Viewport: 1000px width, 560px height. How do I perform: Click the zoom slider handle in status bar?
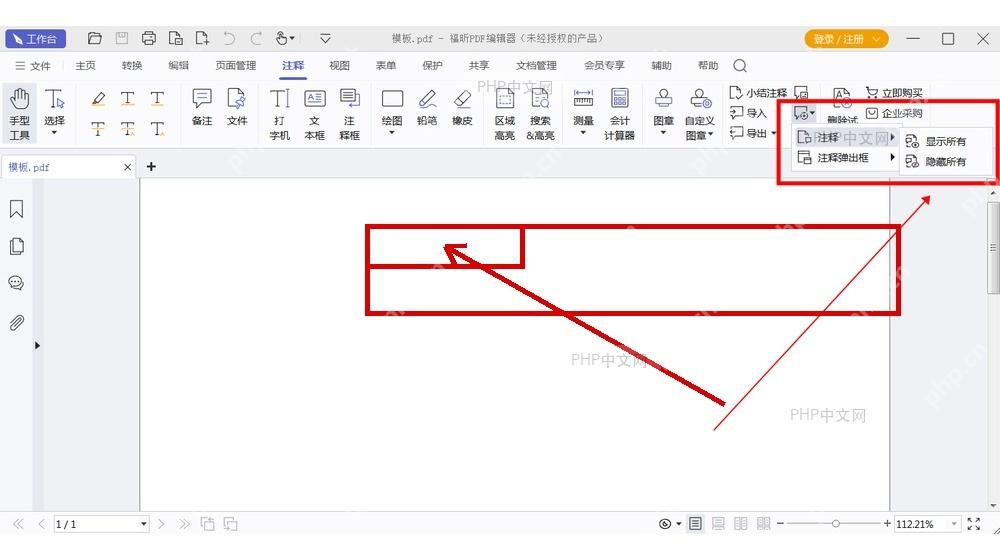click(835, 524)
